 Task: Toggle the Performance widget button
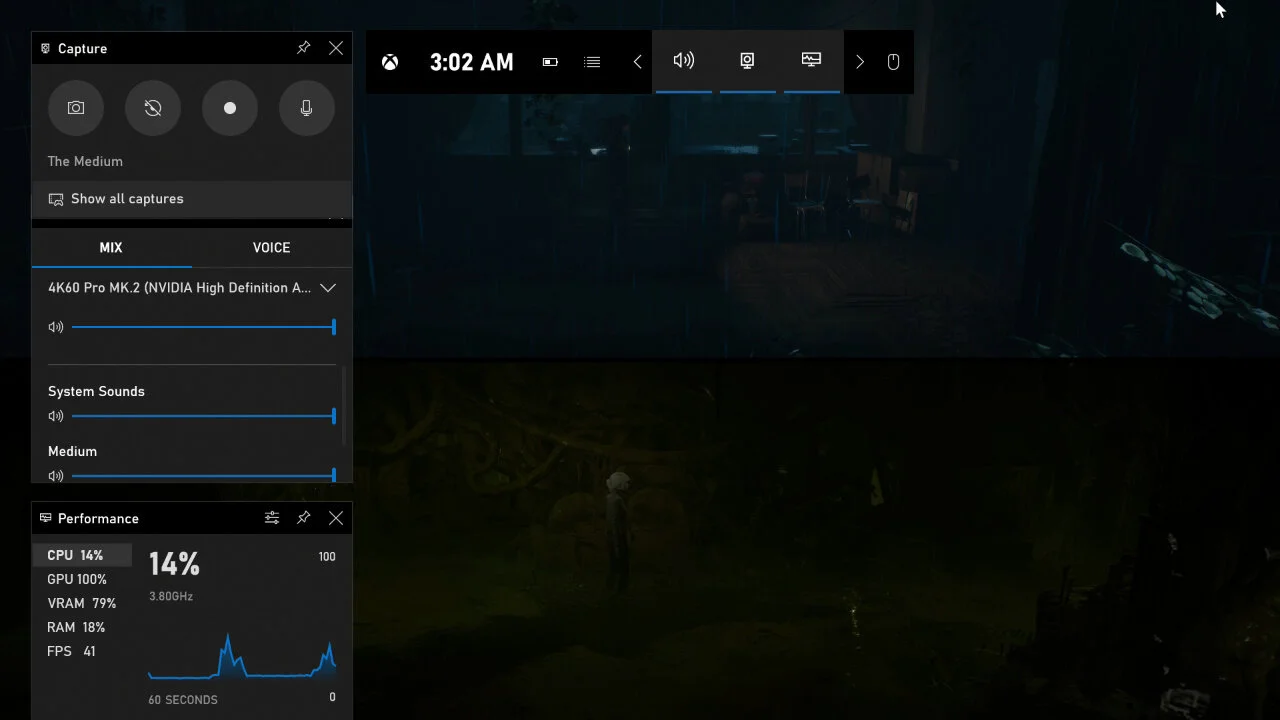point(811,61)
